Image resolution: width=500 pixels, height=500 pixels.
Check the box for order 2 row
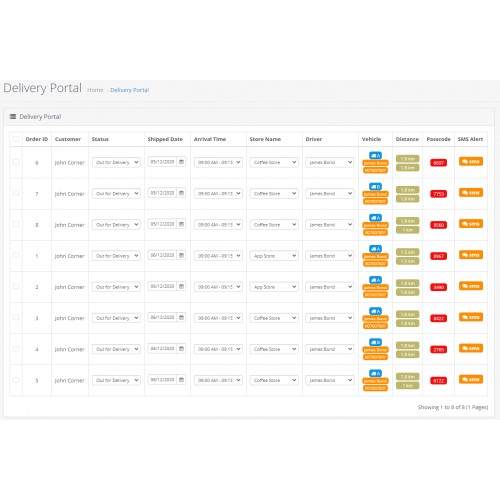[16, 286]
